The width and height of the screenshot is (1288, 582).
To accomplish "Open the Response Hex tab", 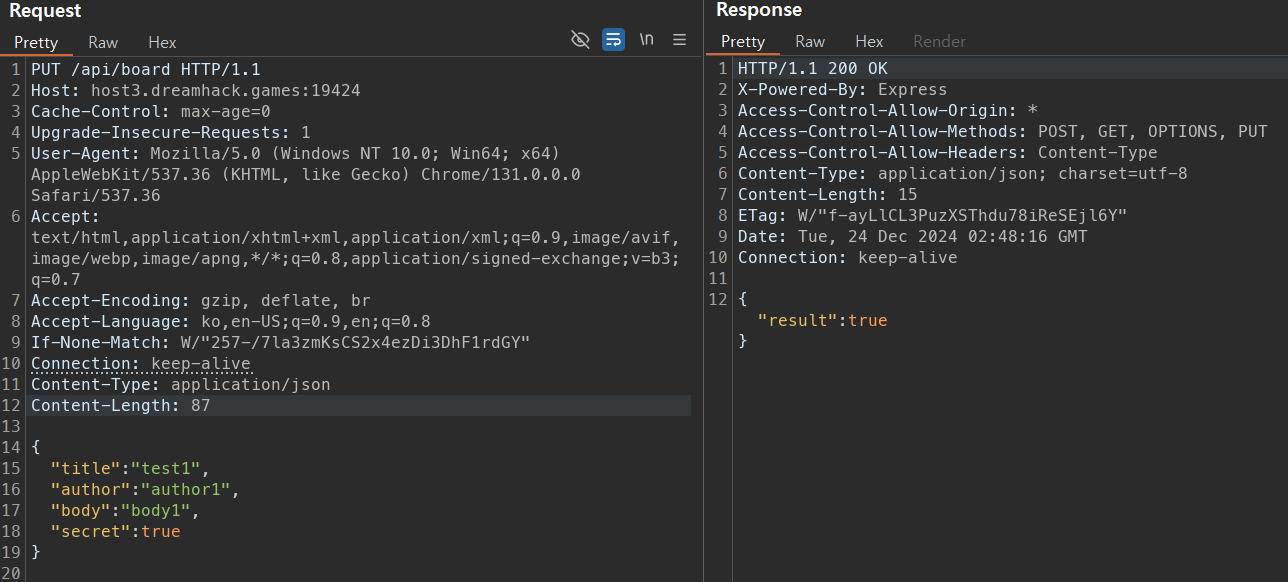I will [869, 41].
